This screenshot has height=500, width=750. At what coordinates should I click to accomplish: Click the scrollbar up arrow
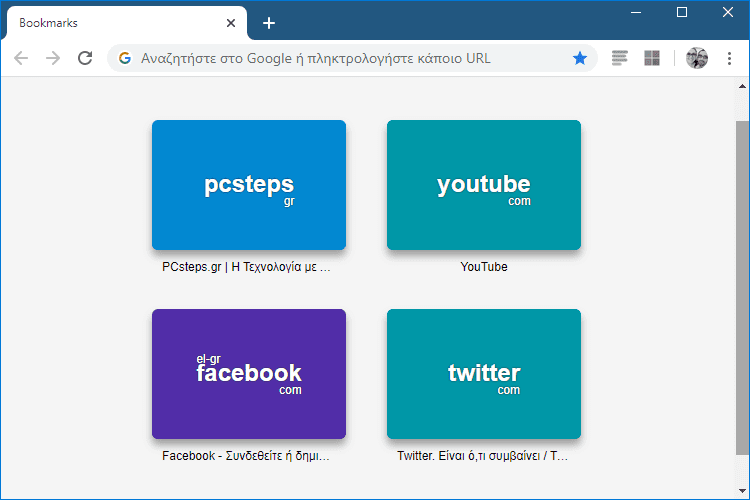click(x=742, y=86)
